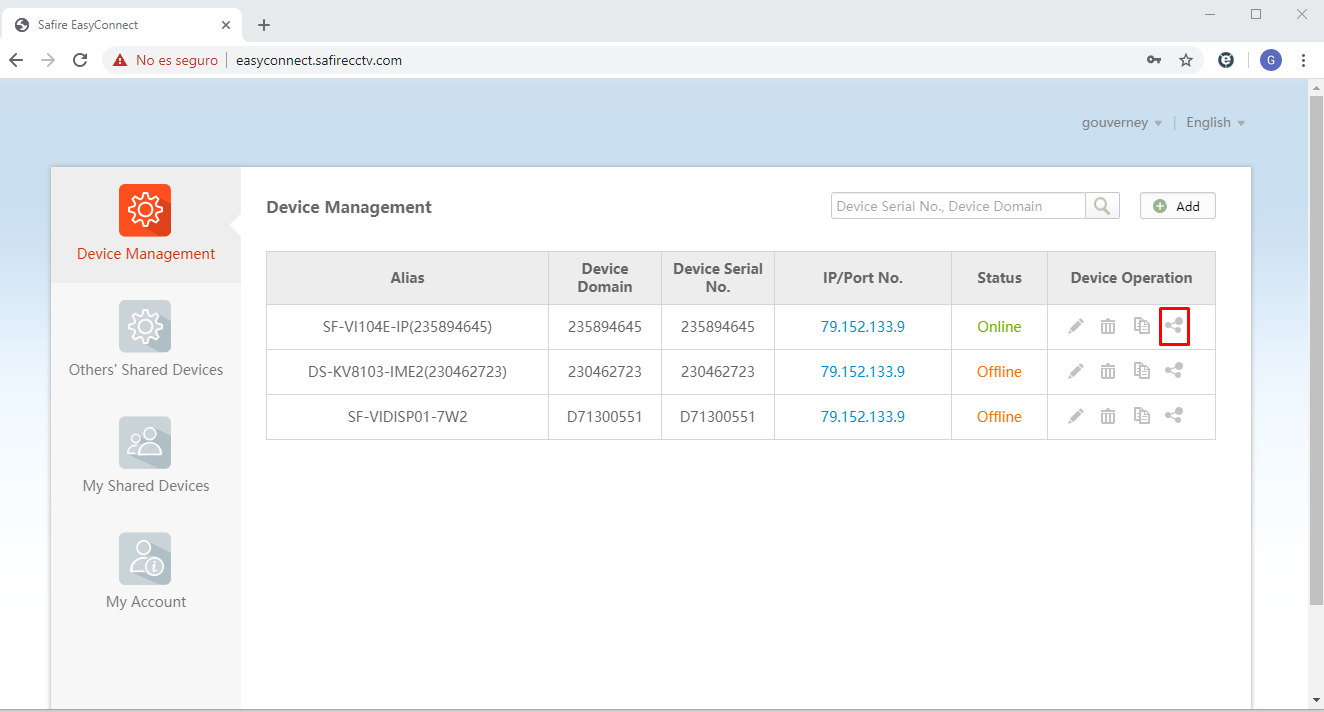Copy details of SF-VIDISP01-7W2 using copy icon
1324x712 pixels.
pos(1141,415)
